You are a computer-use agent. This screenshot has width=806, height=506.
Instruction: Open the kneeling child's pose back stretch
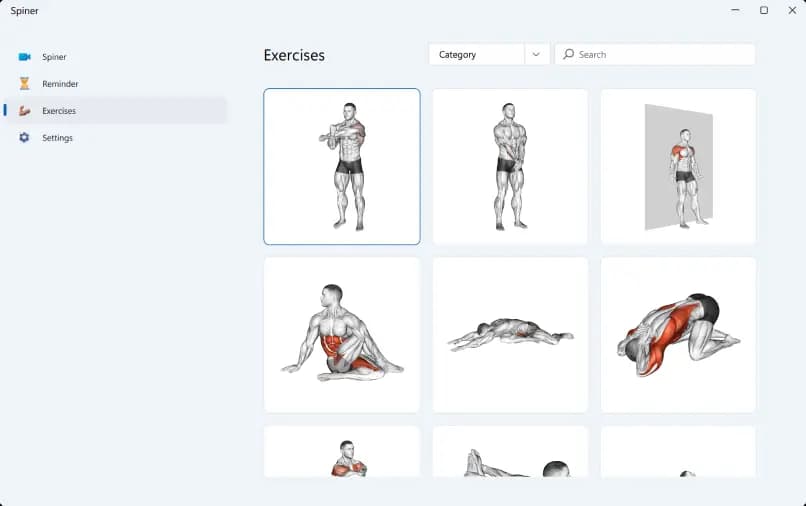coord(679,335)
